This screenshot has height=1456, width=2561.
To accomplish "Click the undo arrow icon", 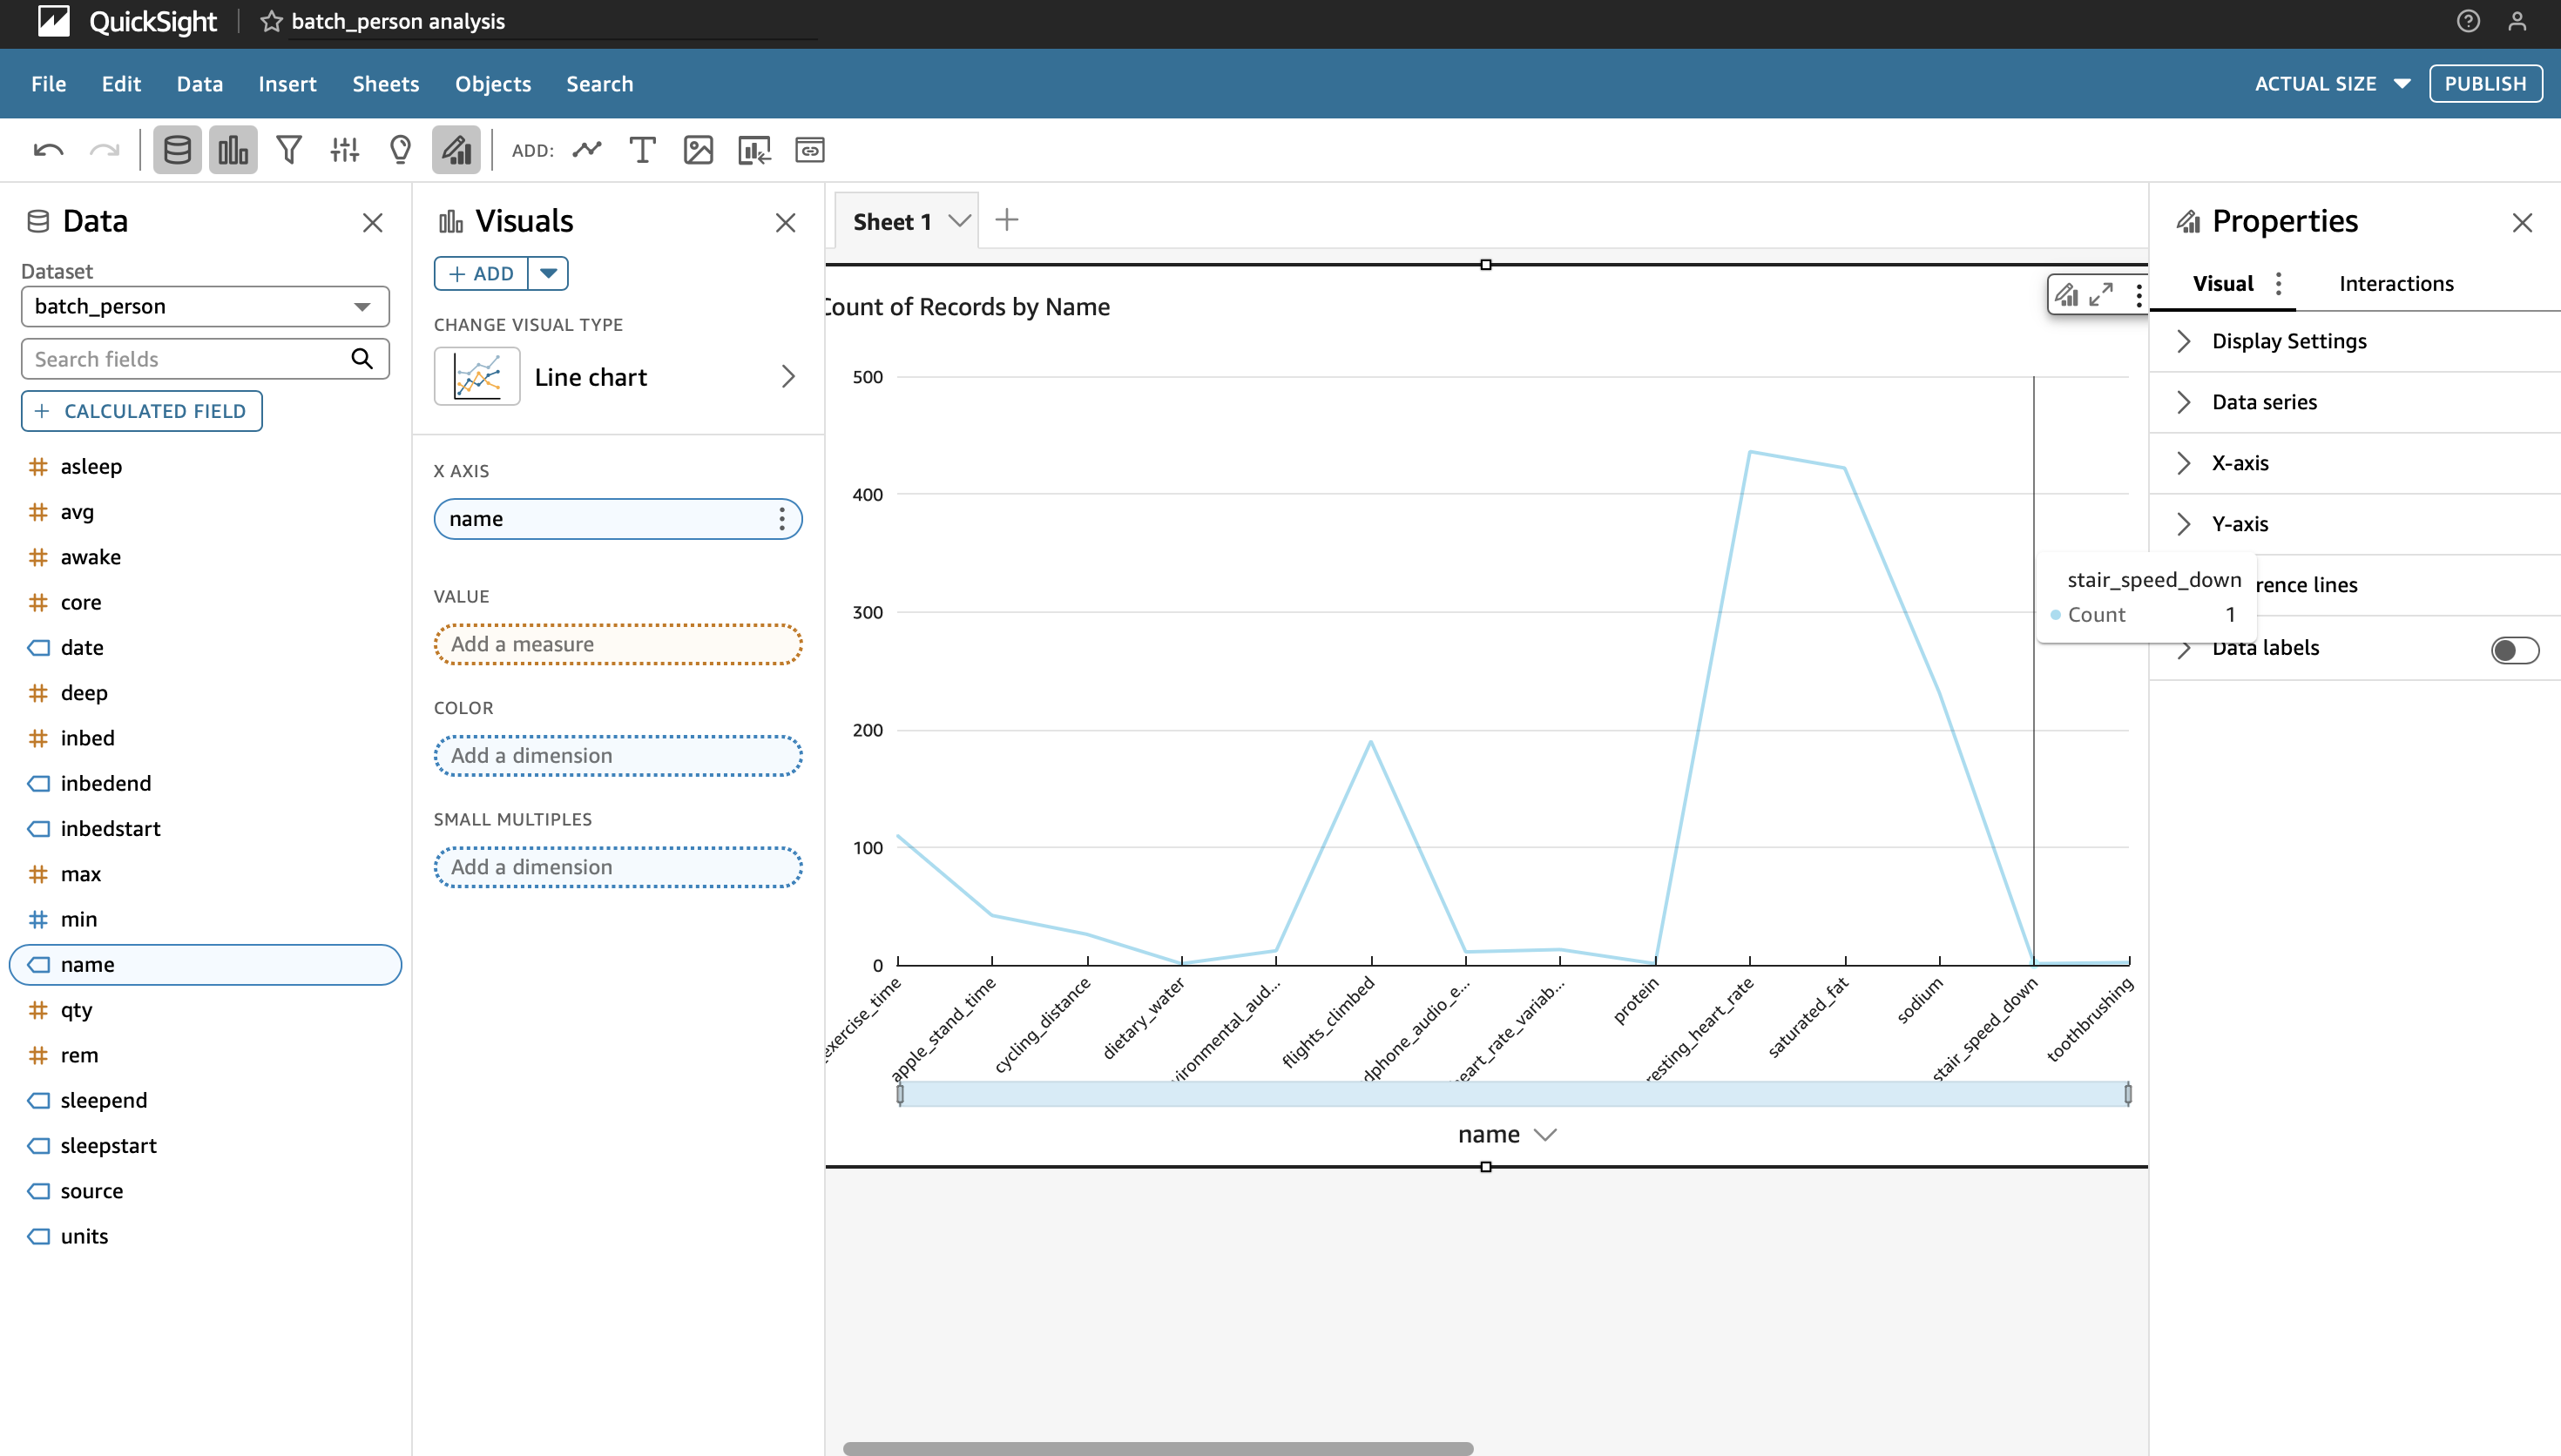I will pos(48,151).
